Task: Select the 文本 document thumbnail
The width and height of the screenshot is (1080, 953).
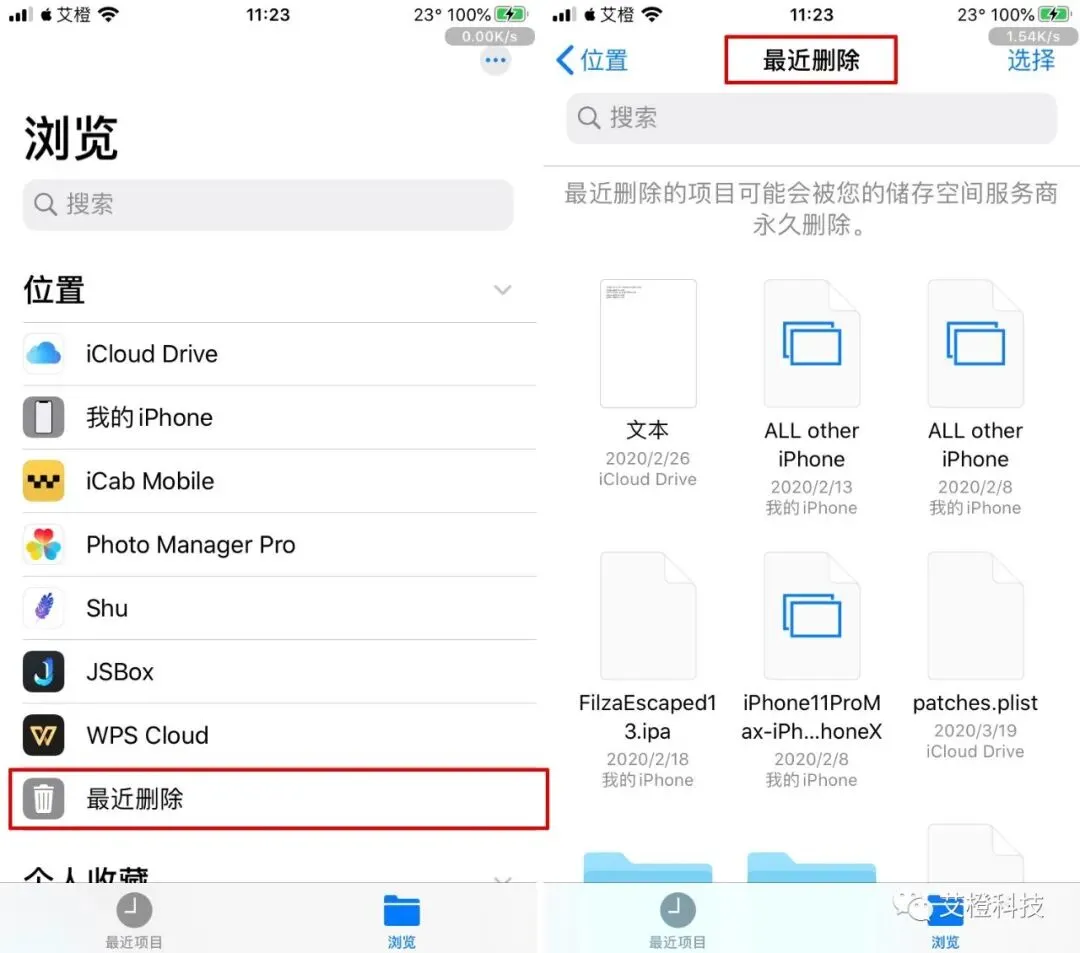Action: coord(647,344)
